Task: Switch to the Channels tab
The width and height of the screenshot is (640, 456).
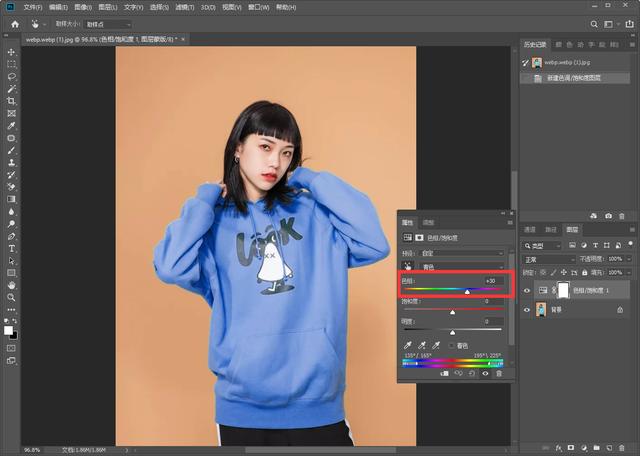Action: [529, 229]
